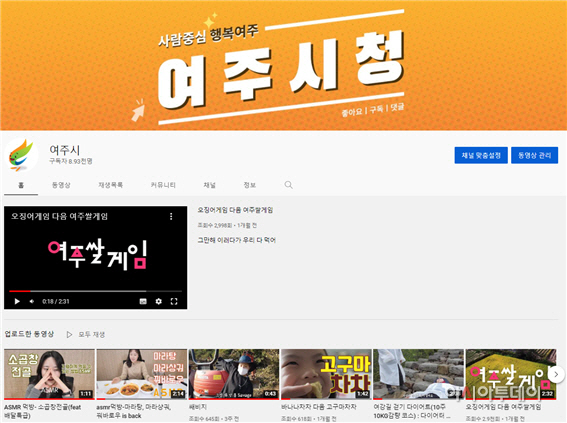Open the channel search magnifier icon
This screenshot has height=423, width=567.
pos(288,185)
